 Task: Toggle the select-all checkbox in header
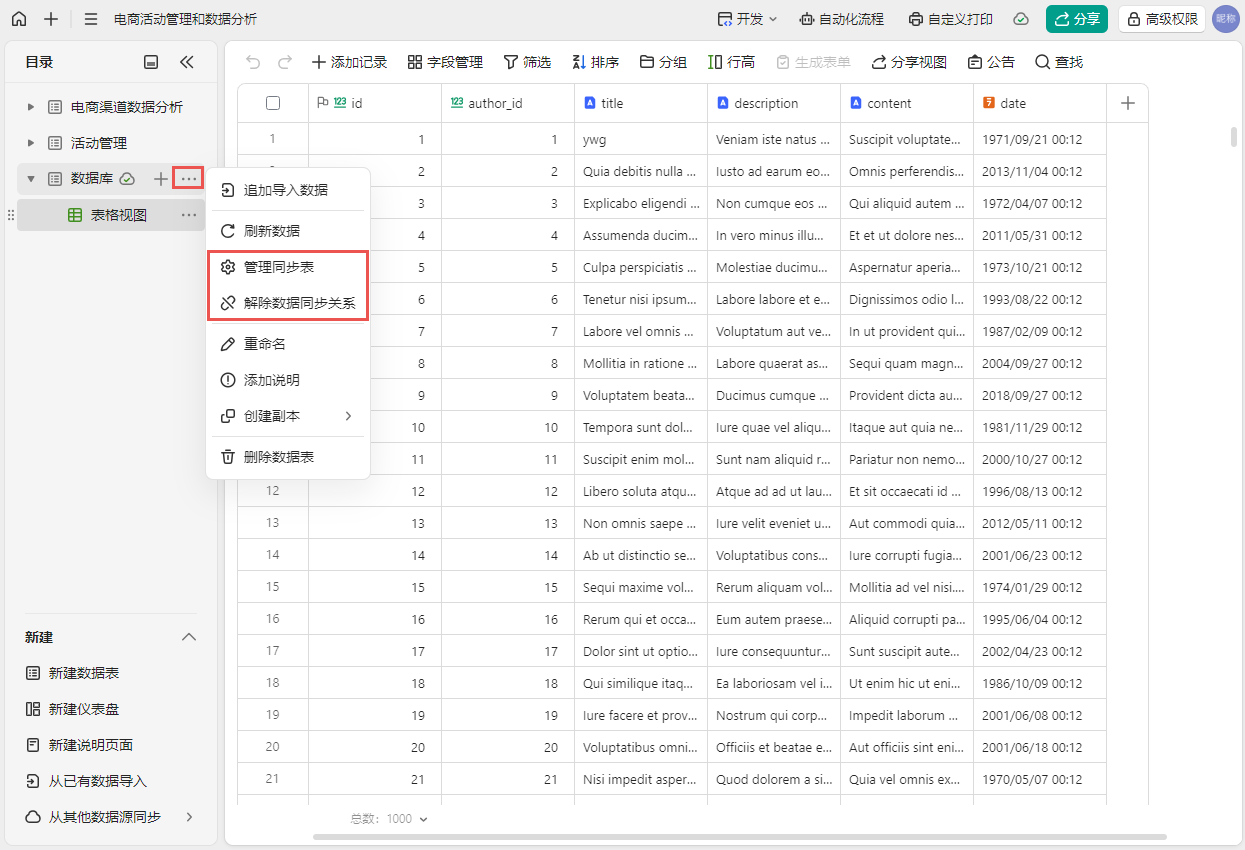point(273,103)
